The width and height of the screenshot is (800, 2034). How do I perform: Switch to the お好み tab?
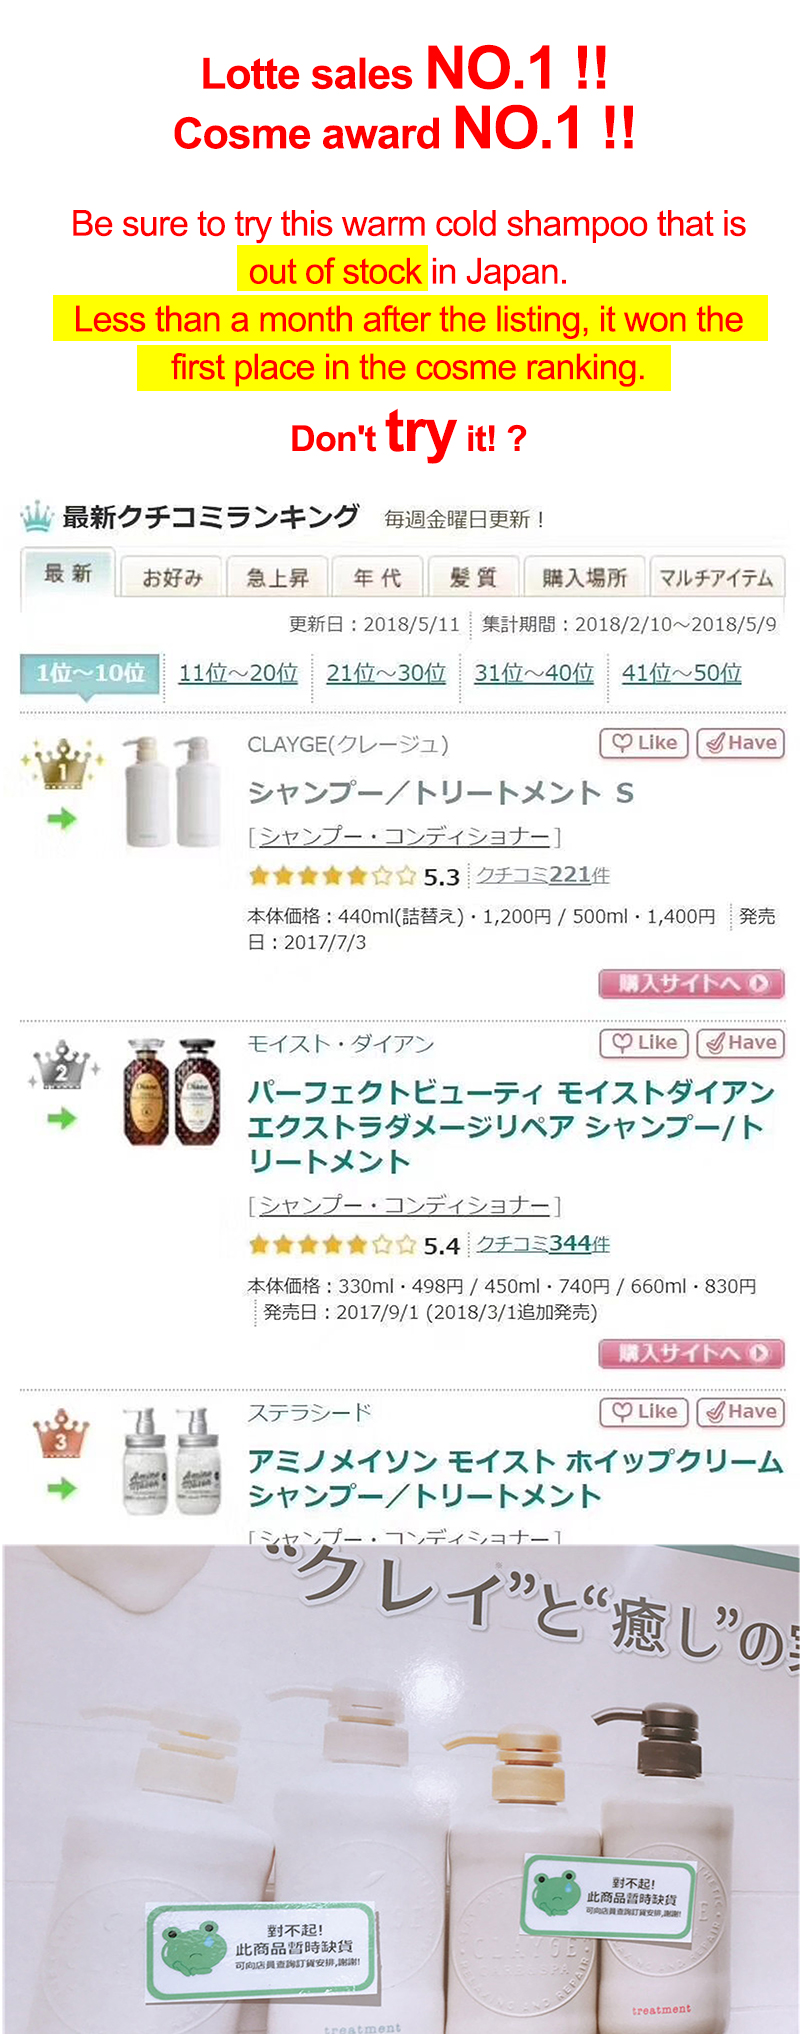coord(172,577)
